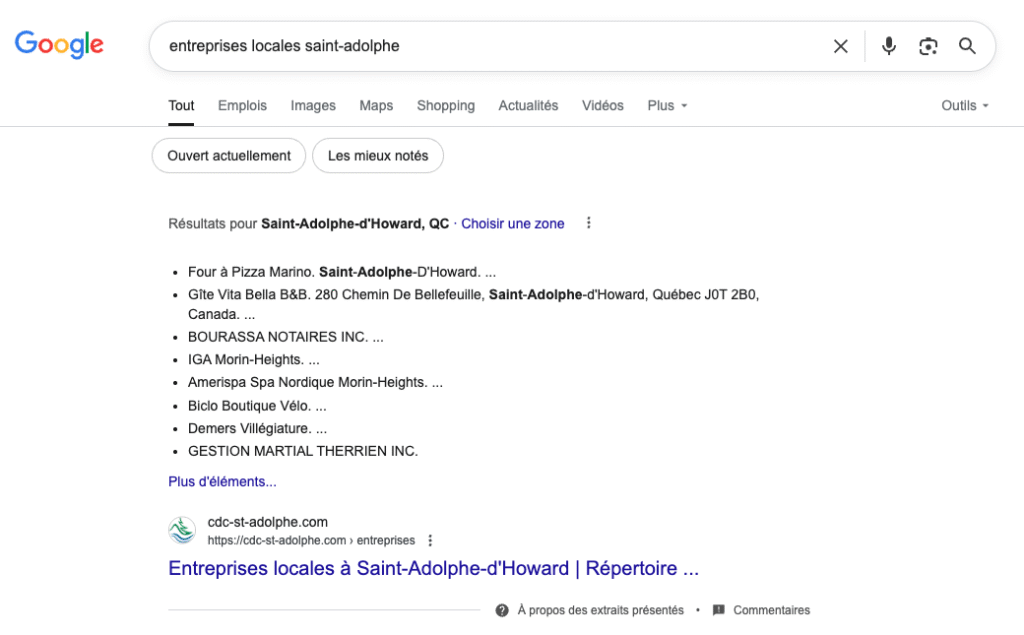Toggle the Ouvert actuellement filter chip
Image resolution: width=1024 pixels, height=635 pixels.
tap(229, 156)
